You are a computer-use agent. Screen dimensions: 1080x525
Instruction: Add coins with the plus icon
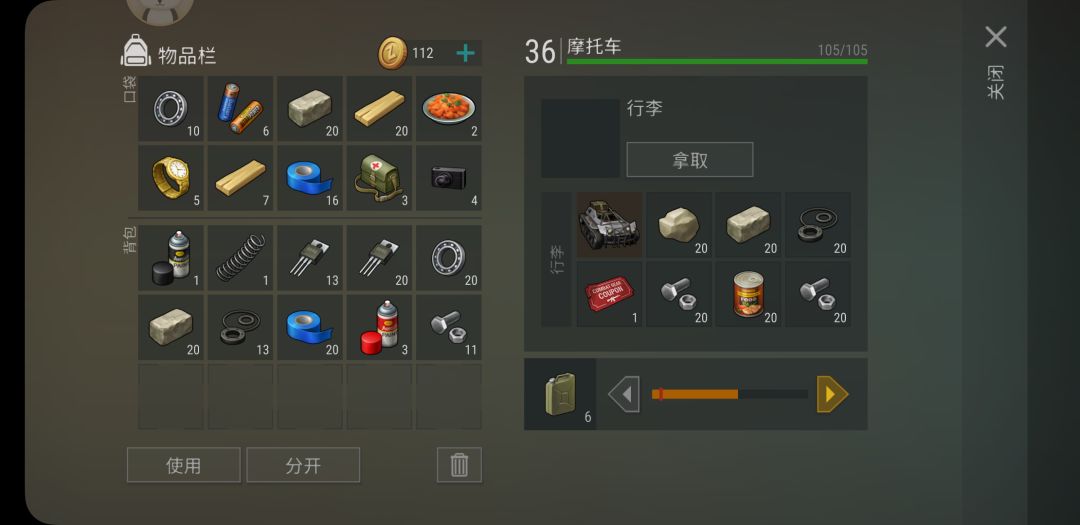pos(466,53)
